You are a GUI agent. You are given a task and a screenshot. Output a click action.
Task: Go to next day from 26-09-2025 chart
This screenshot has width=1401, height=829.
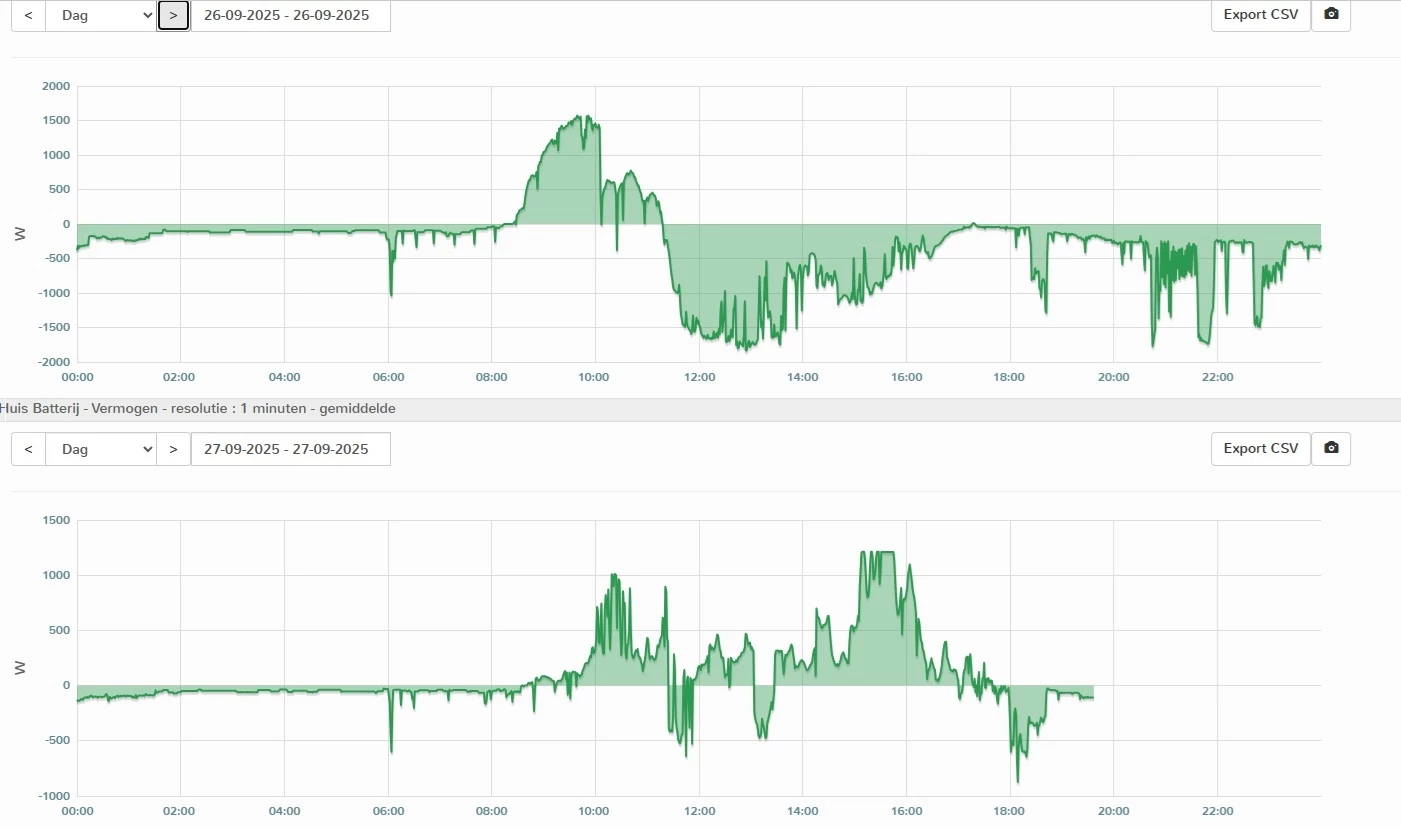point(173,15)
